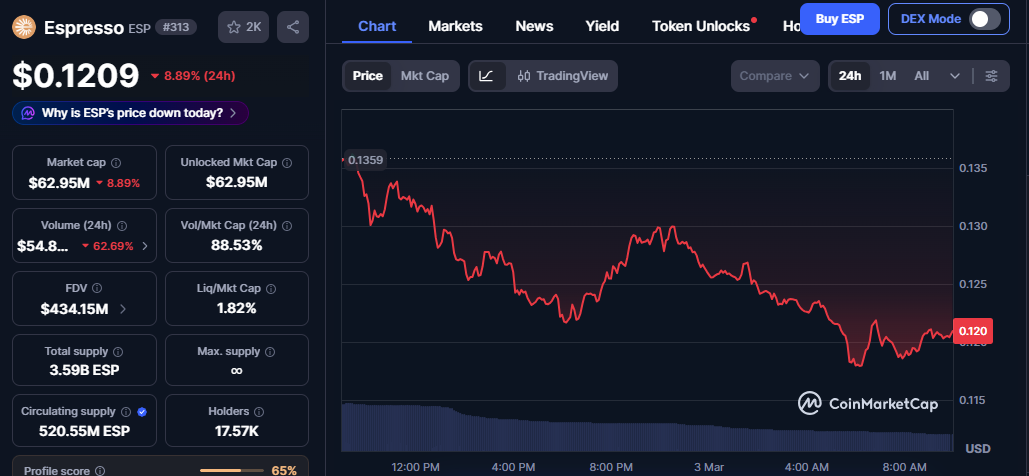Viewport: 1029px width, 476px height.
Task: Click the 0.1359 opening price label
Action: pos(365,160)
